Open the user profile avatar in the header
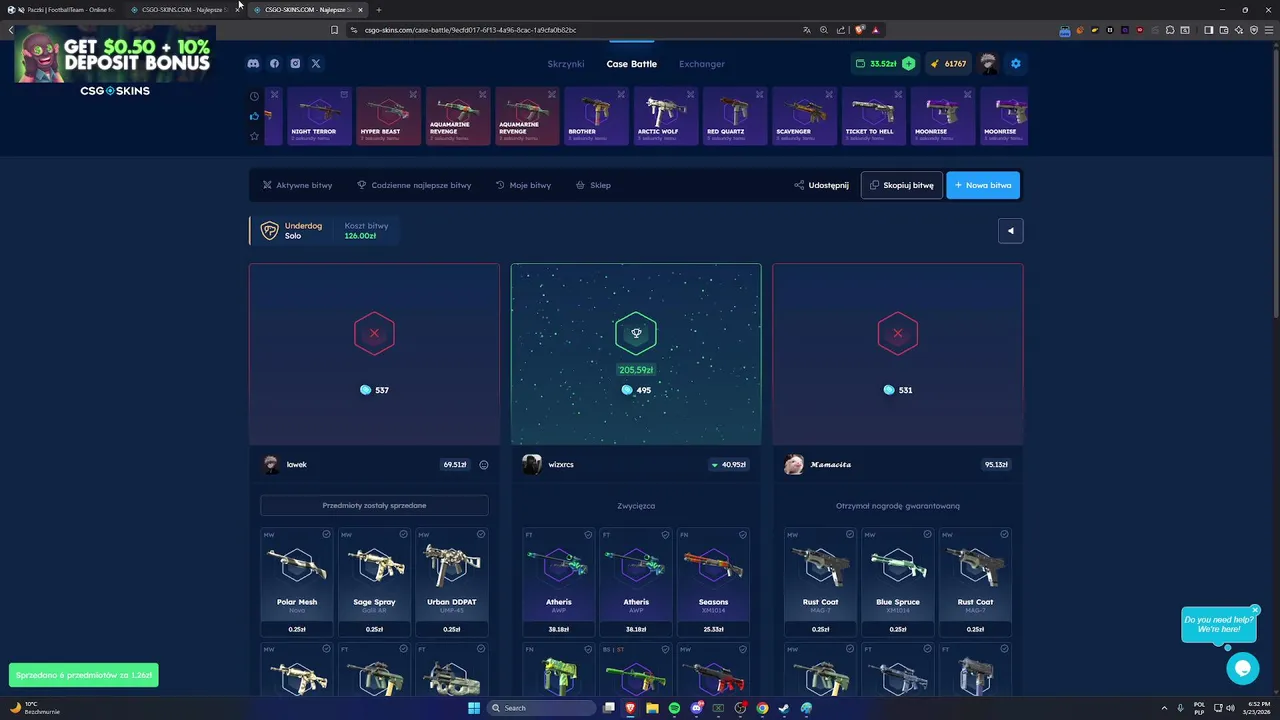1280x720 pixels. (x=989, y=64)
